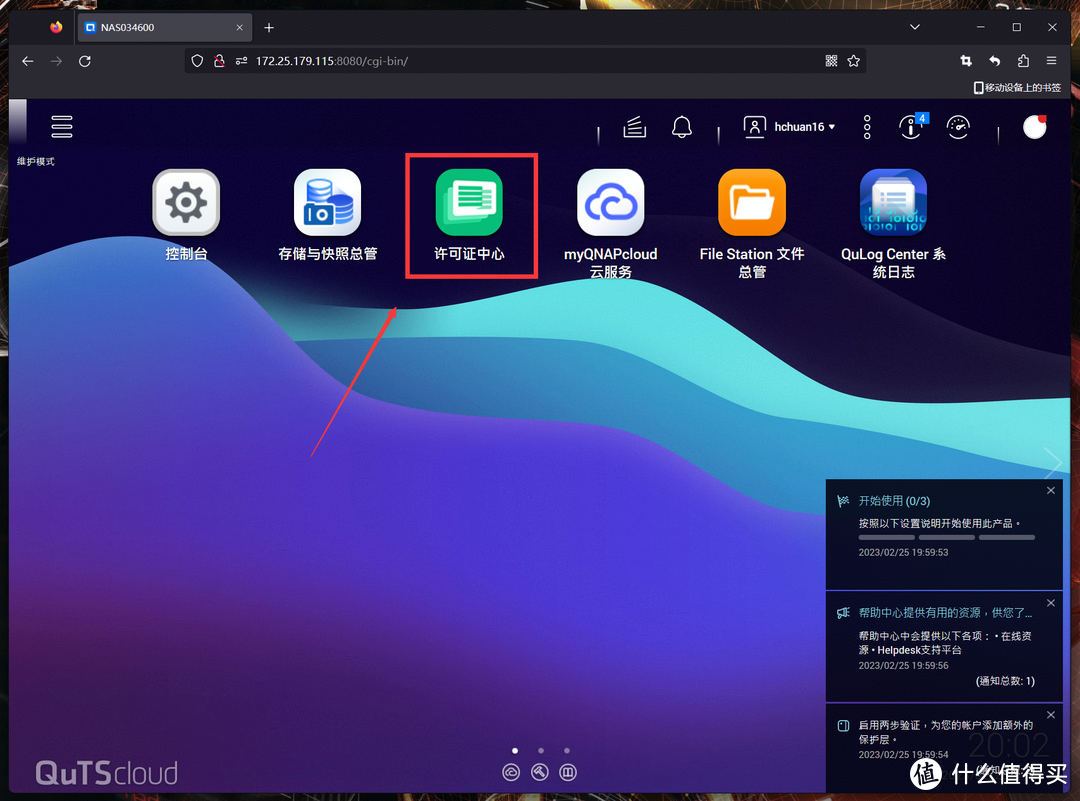The width and height of the screenshot is (1080, 801).
Task: Open the main hamburger menu in QuTS
Action: click(62, 126)
